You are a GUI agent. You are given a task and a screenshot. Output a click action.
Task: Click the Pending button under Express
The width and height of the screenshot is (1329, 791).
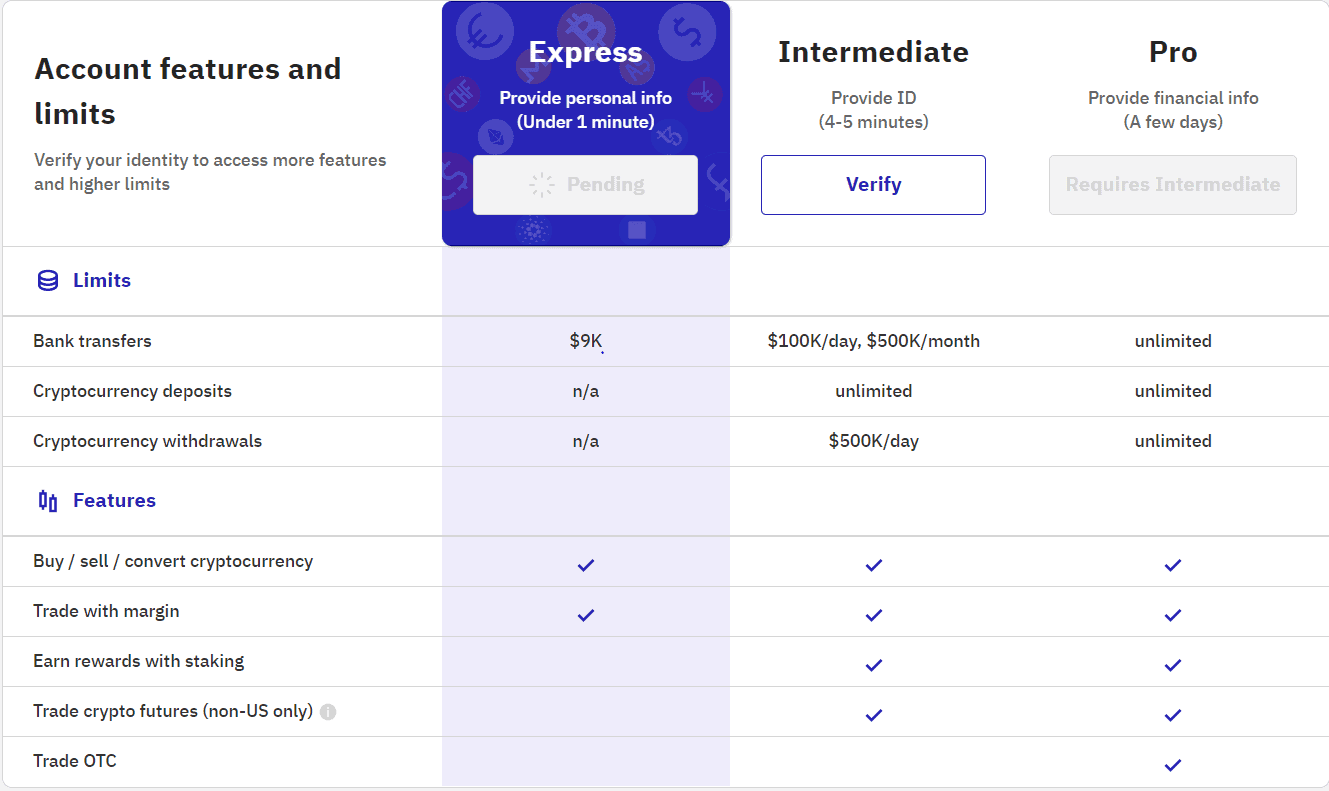tap(585, 185)
